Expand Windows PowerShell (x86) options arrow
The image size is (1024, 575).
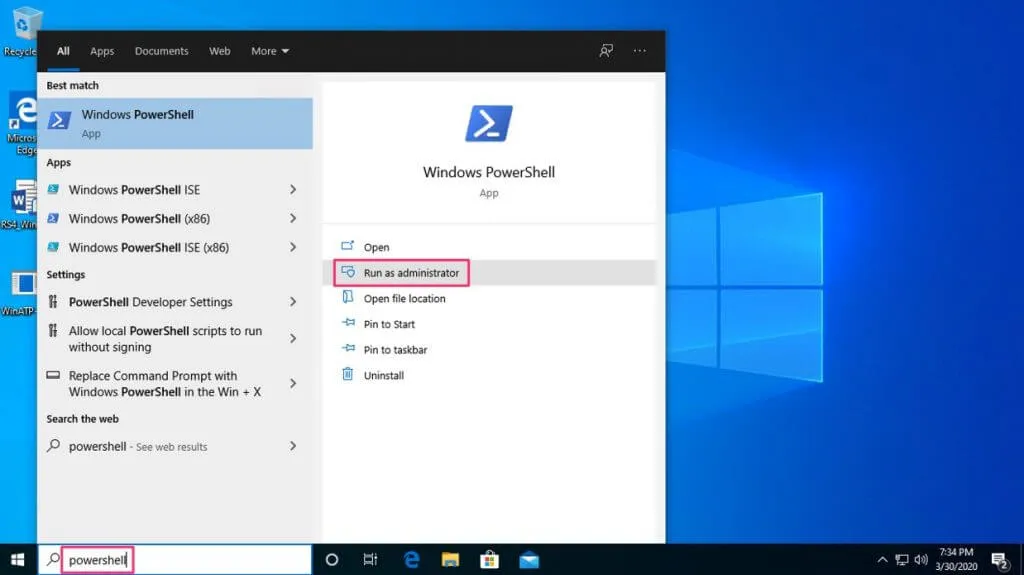pyautogui.click(x=293, y=218)
